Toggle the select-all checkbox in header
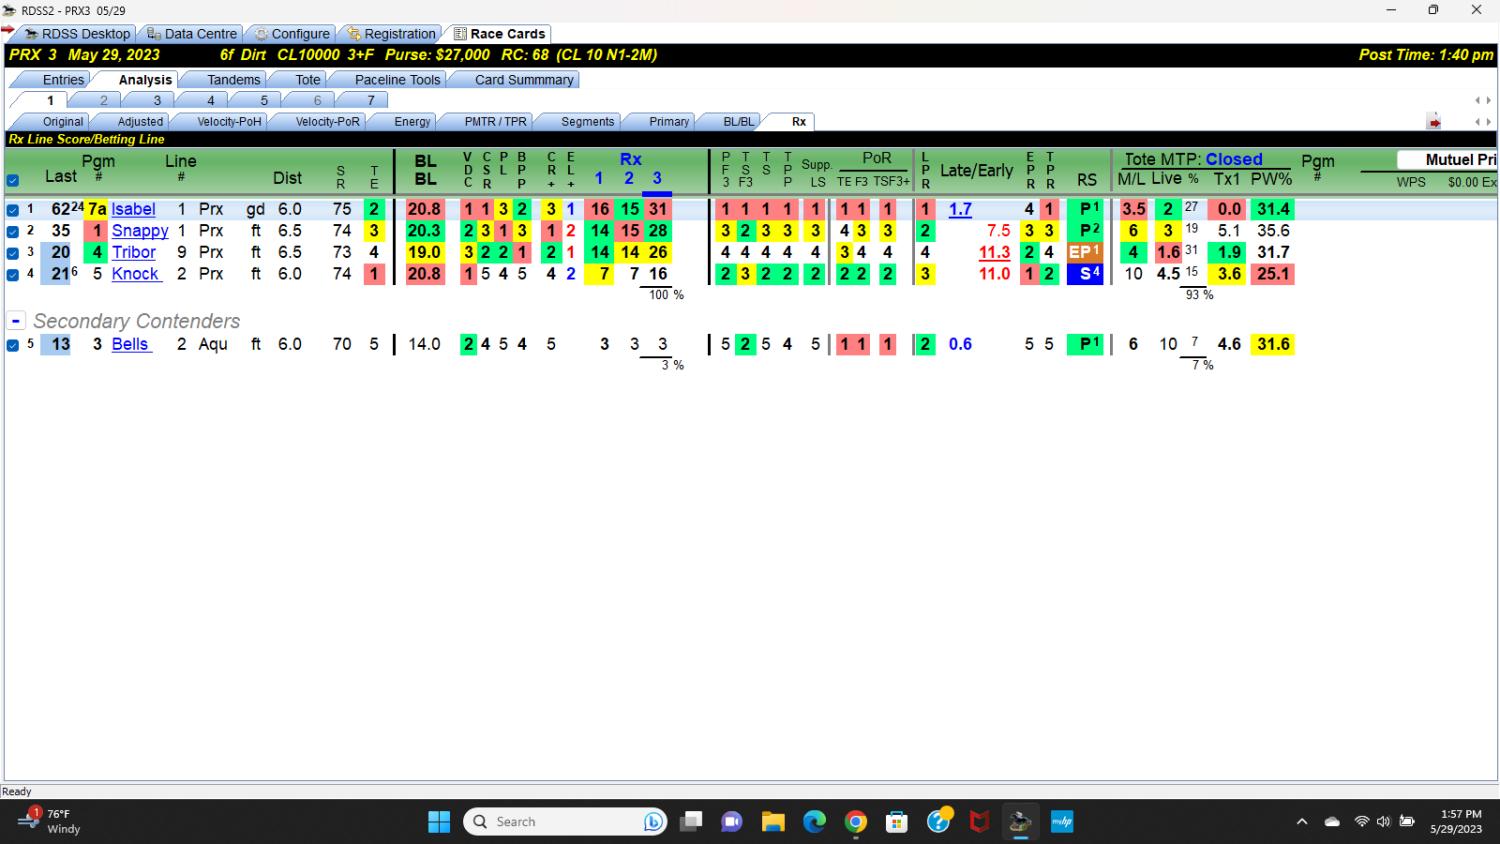 point(12,181)
